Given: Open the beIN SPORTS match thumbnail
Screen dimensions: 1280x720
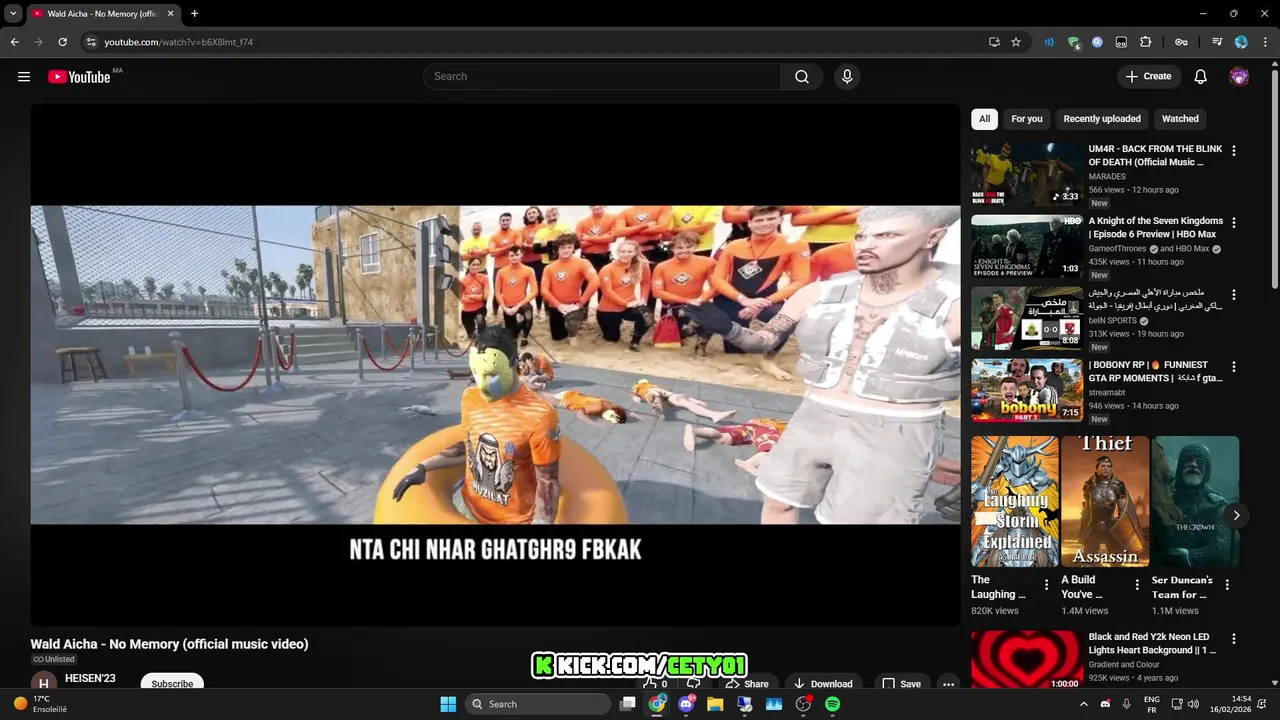Looking at the screenshot, I should 1027,318.
